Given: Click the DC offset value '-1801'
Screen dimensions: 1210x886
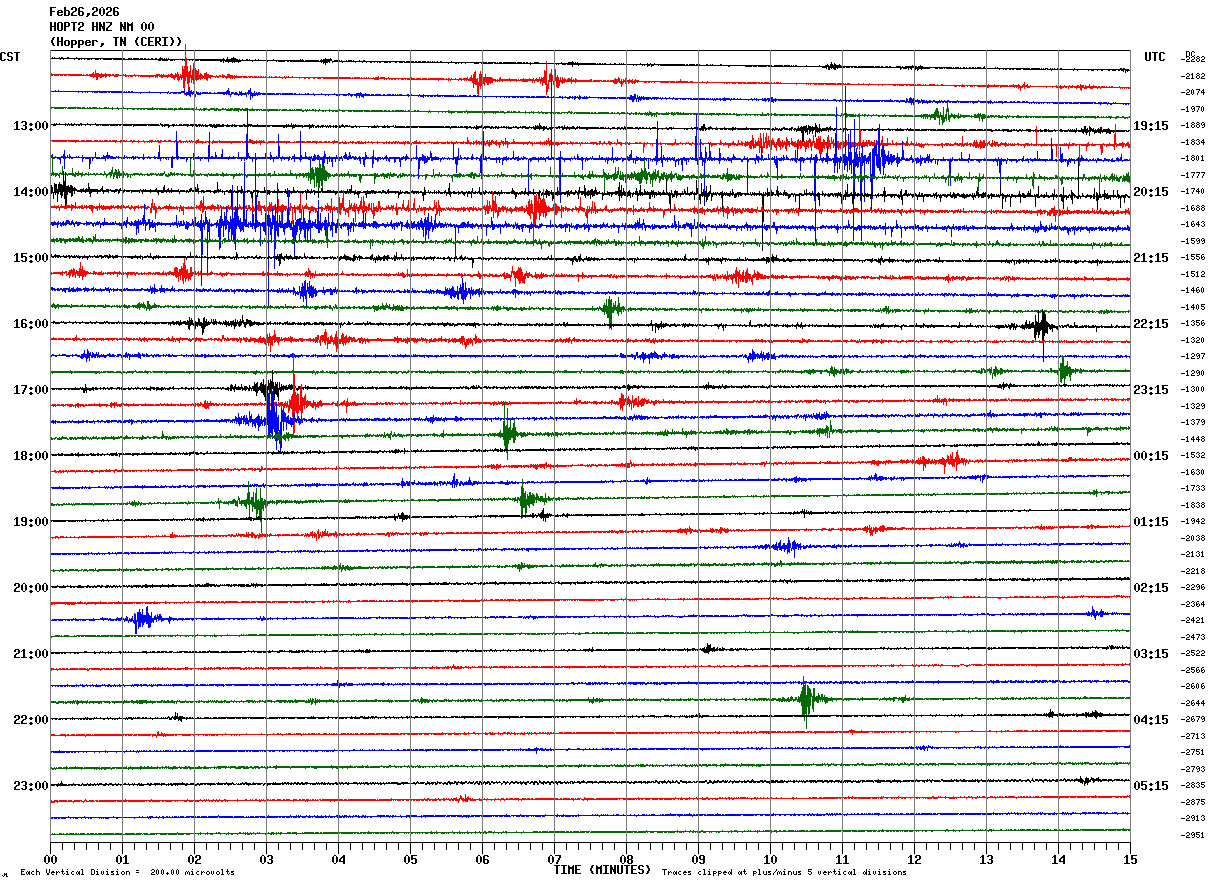Looking at the screenshot, I should [1194, 158].
